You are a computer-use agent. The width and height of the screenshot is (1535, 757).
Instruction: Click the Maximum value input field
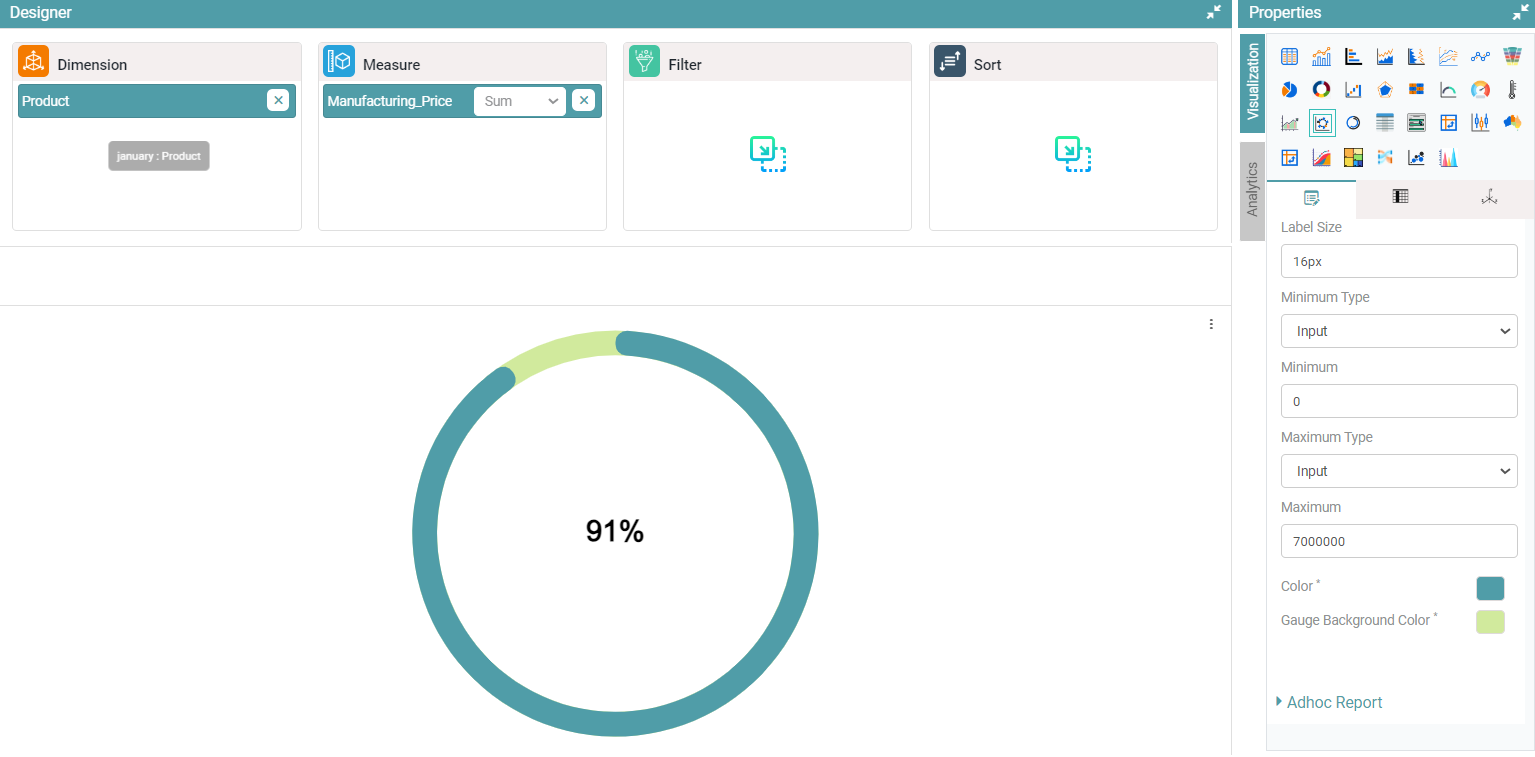pyautogui.click(x=1398, y=541)
